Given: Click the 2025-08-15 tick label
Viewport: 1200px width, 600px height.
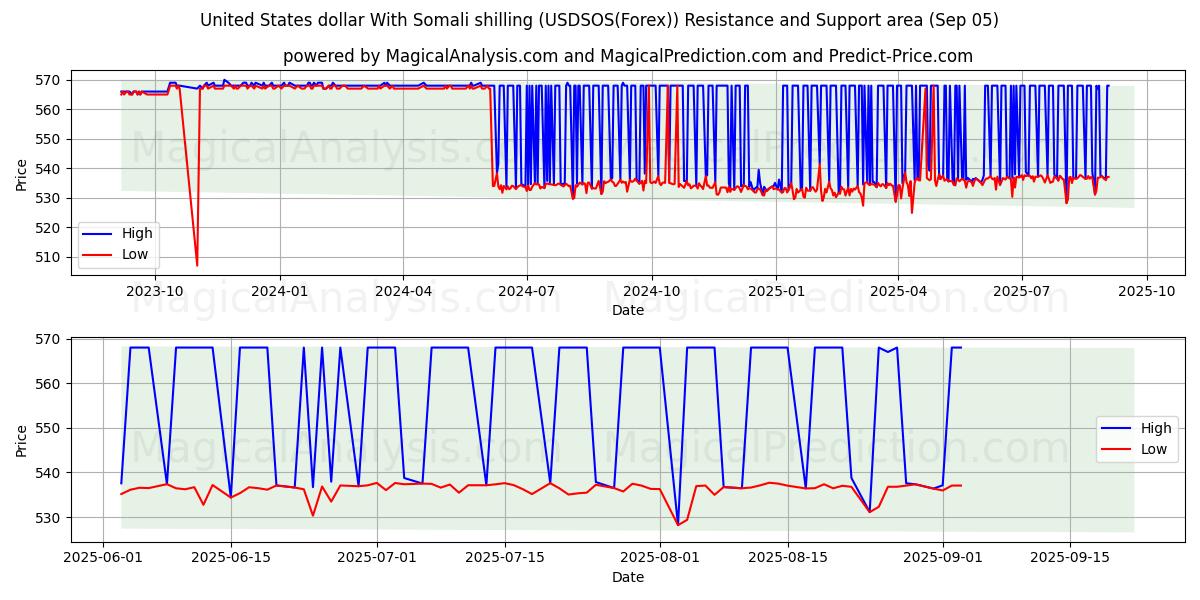Looking at the screenshot, I should tap(788, 557).
